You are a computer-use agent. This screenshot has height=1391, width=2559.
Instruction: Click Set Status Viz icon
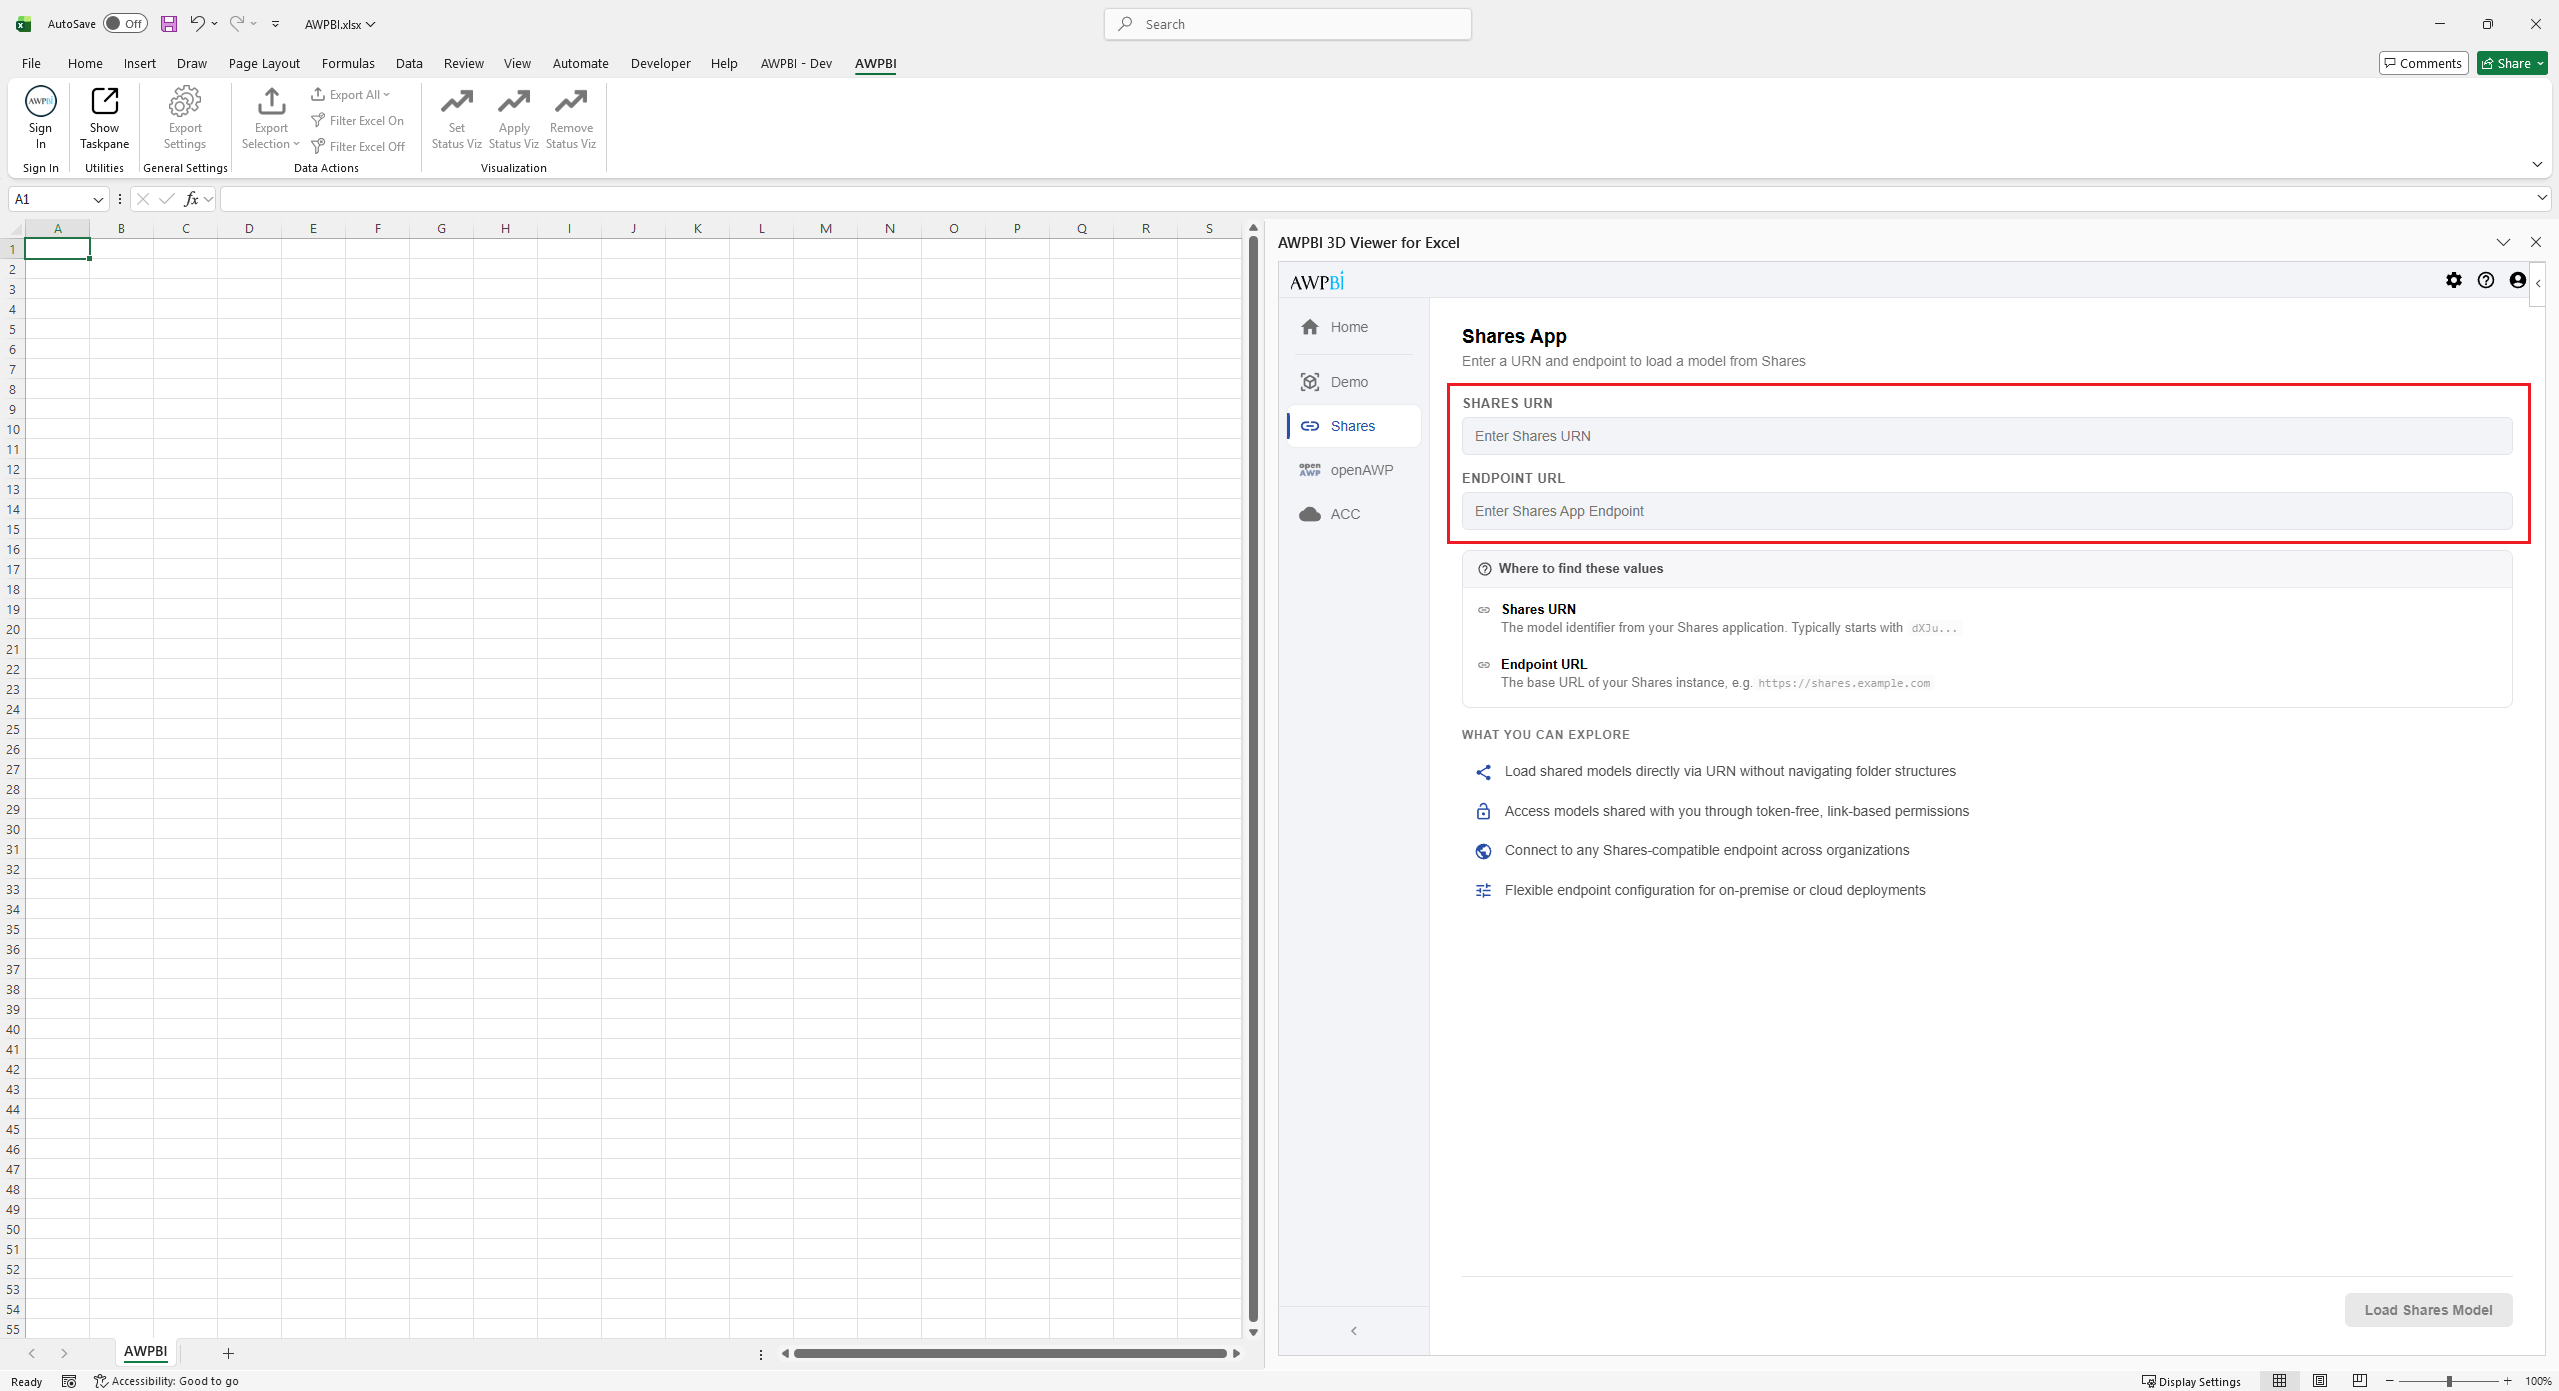(457, 101)
